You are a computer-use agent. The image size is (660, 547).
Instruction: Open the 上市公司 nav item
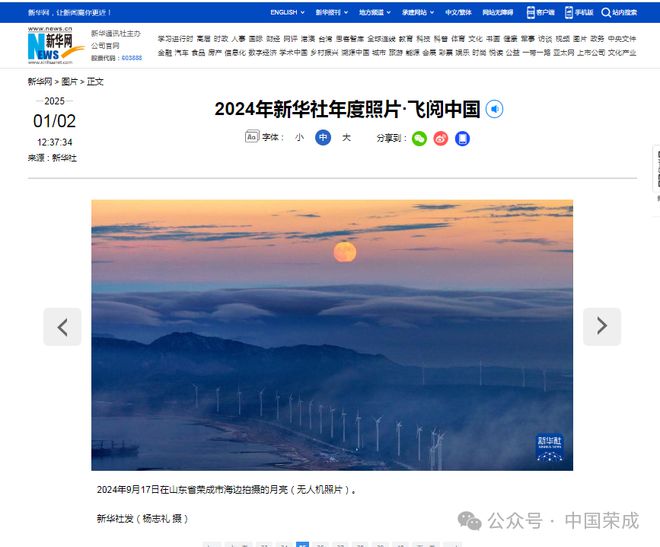(x=591, y=53)
